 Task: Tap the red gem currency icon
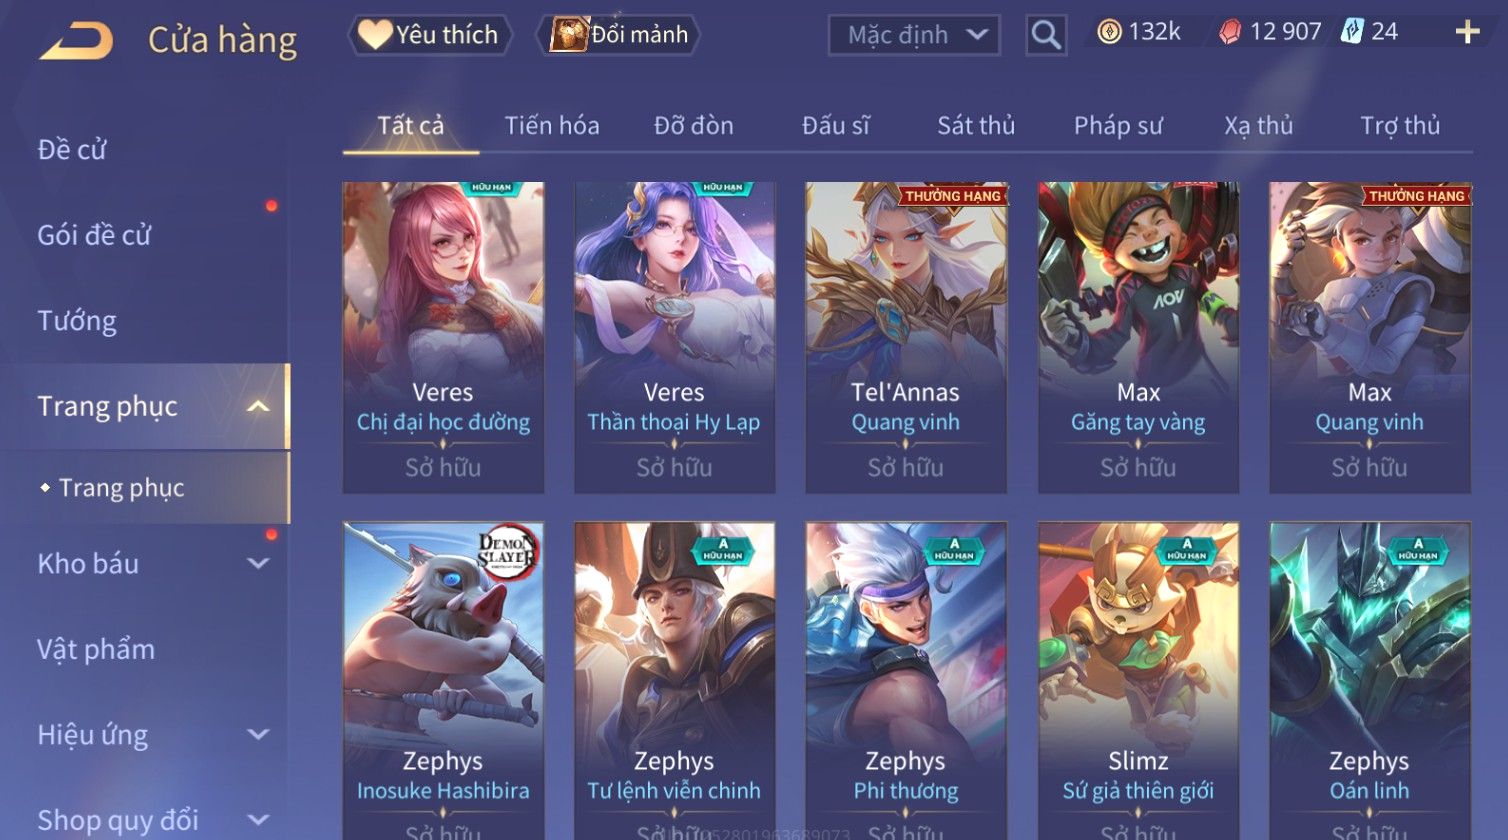(1230, 33)
